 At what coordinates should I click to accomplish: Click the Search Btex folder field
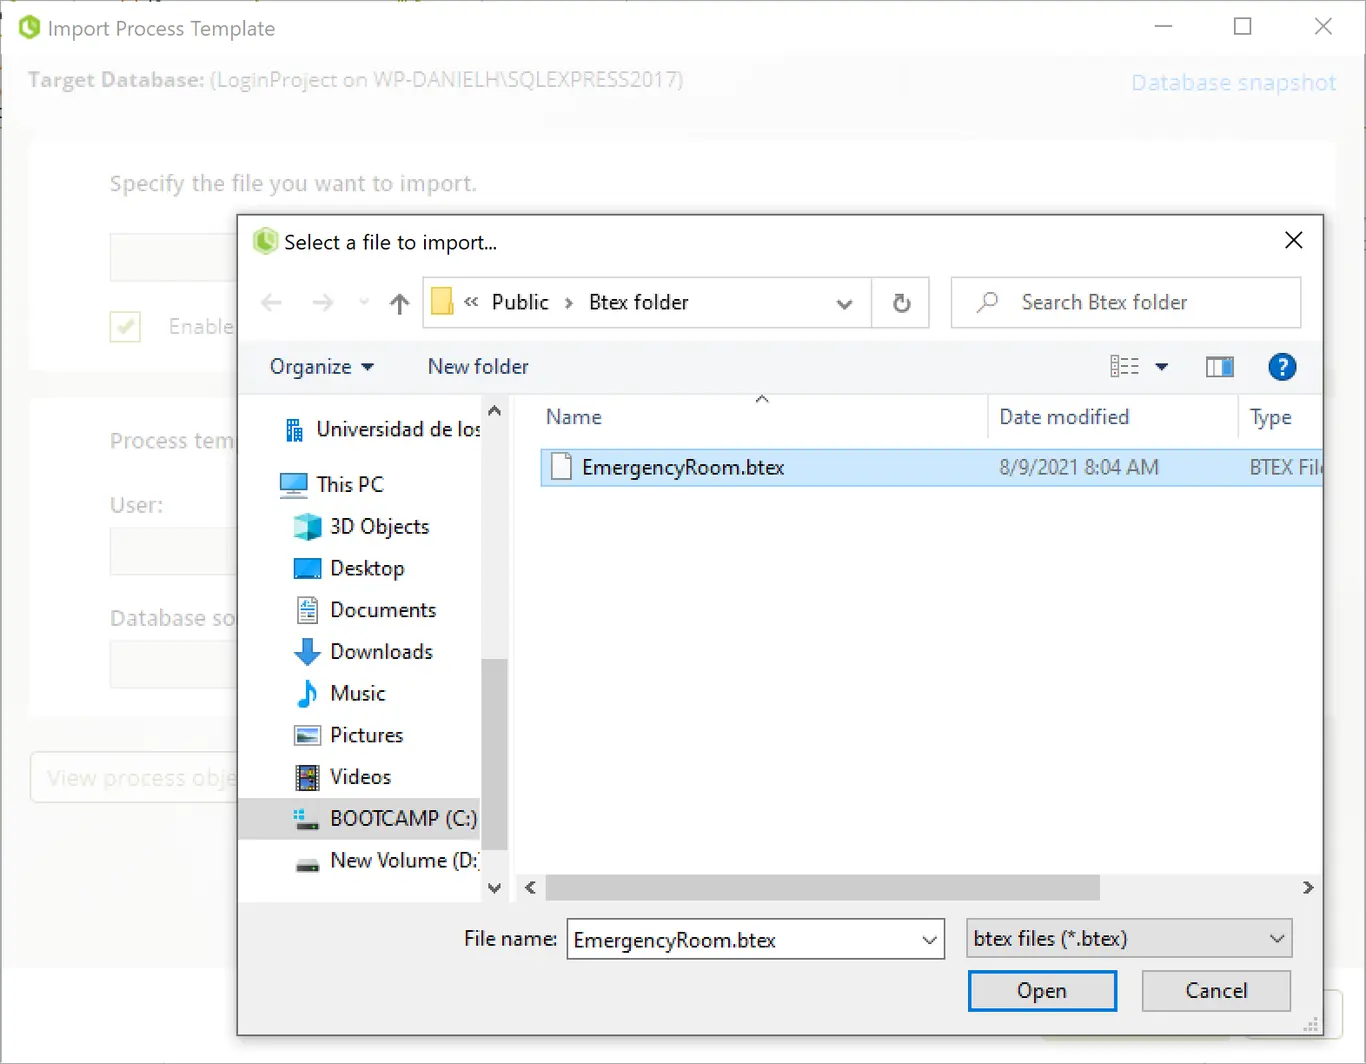pos(1126,303)
